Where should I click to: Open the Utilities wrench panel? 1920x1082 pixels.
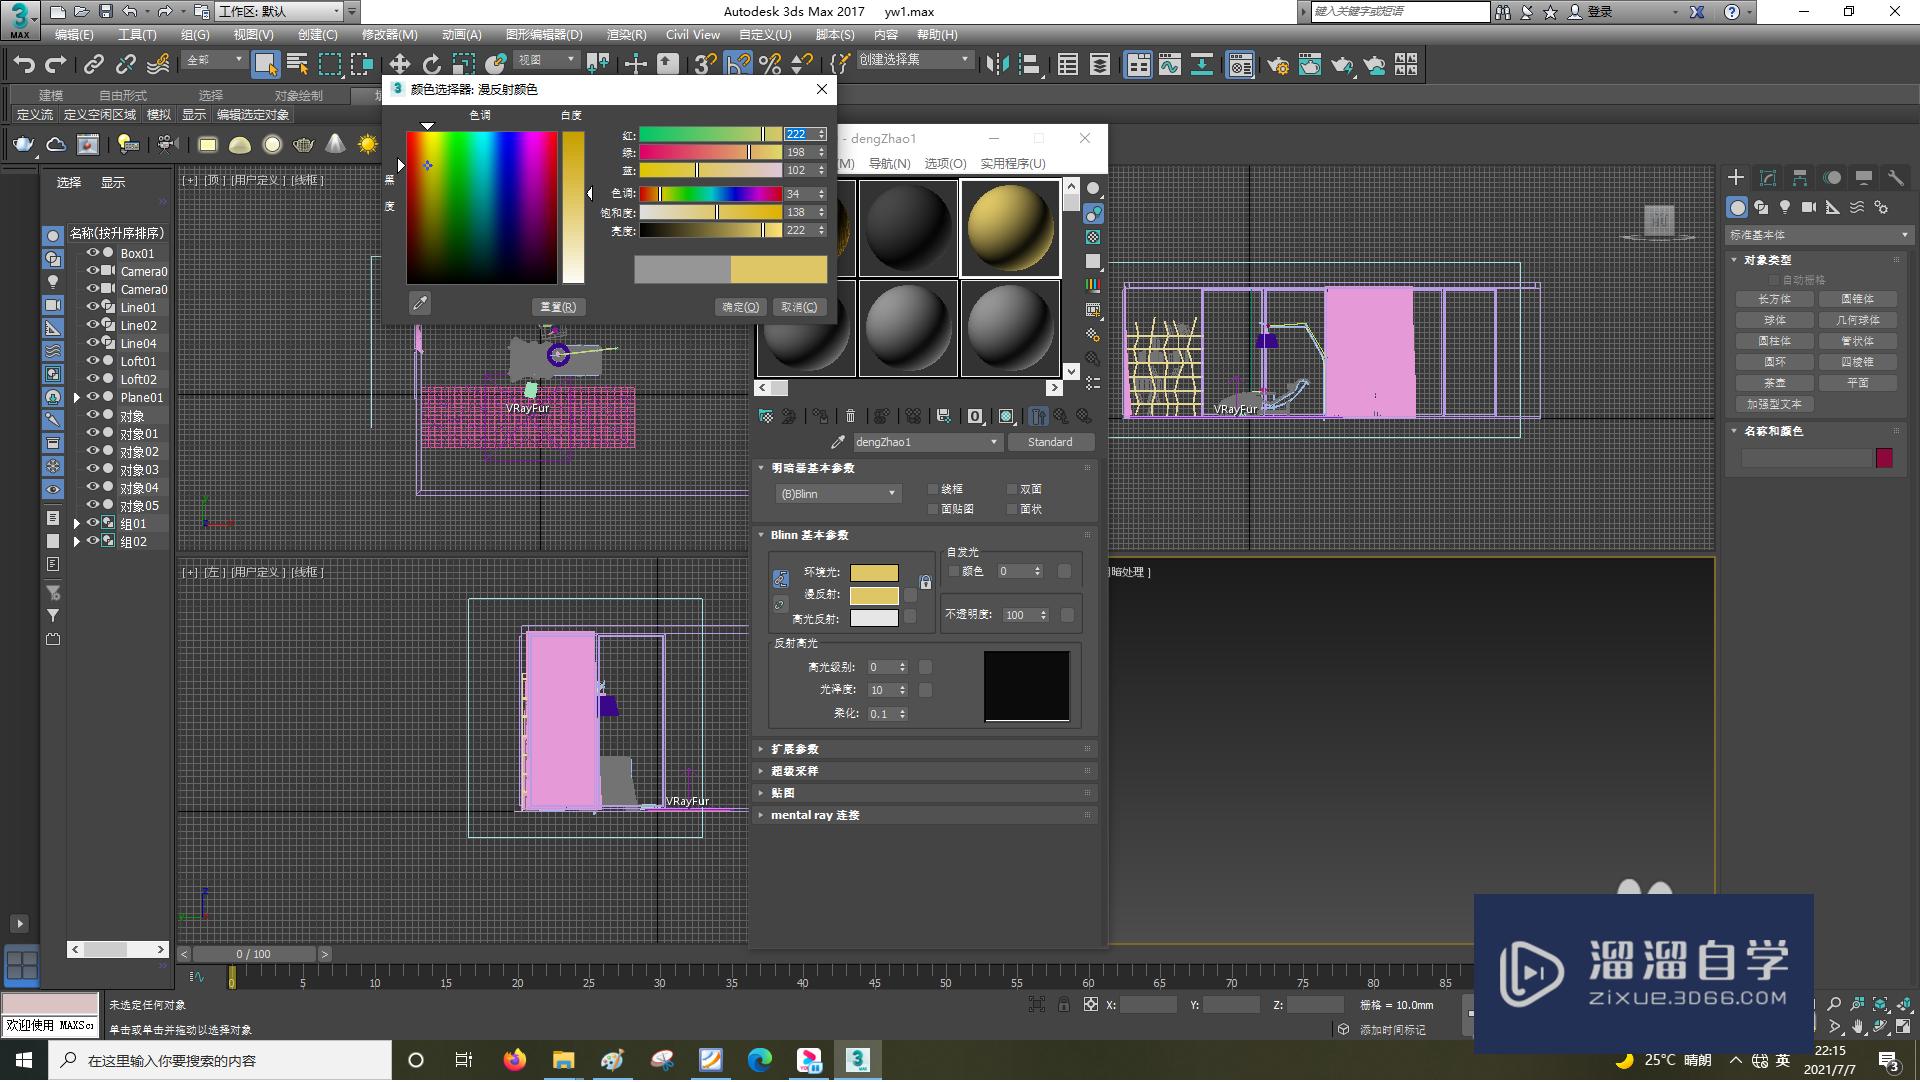tap(1896, 178)
